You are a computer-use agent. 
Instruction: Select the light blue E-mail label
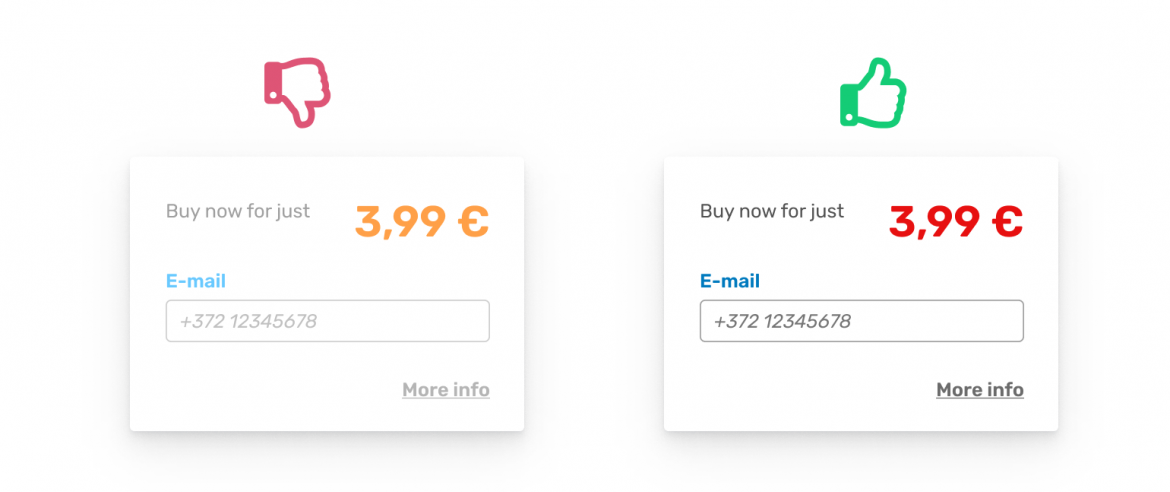click(195, 281)
